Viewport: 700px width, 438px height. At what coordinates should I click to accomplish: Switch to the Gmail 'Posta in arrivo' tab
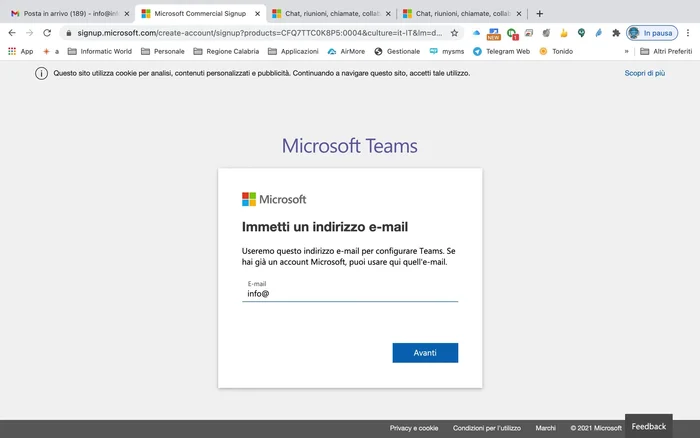tap(65, 14)
